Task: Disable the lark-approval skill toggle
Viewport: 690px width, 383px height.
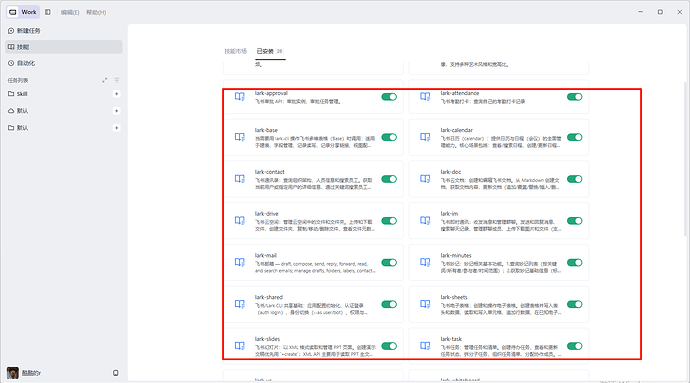Action: pos(389,97)
